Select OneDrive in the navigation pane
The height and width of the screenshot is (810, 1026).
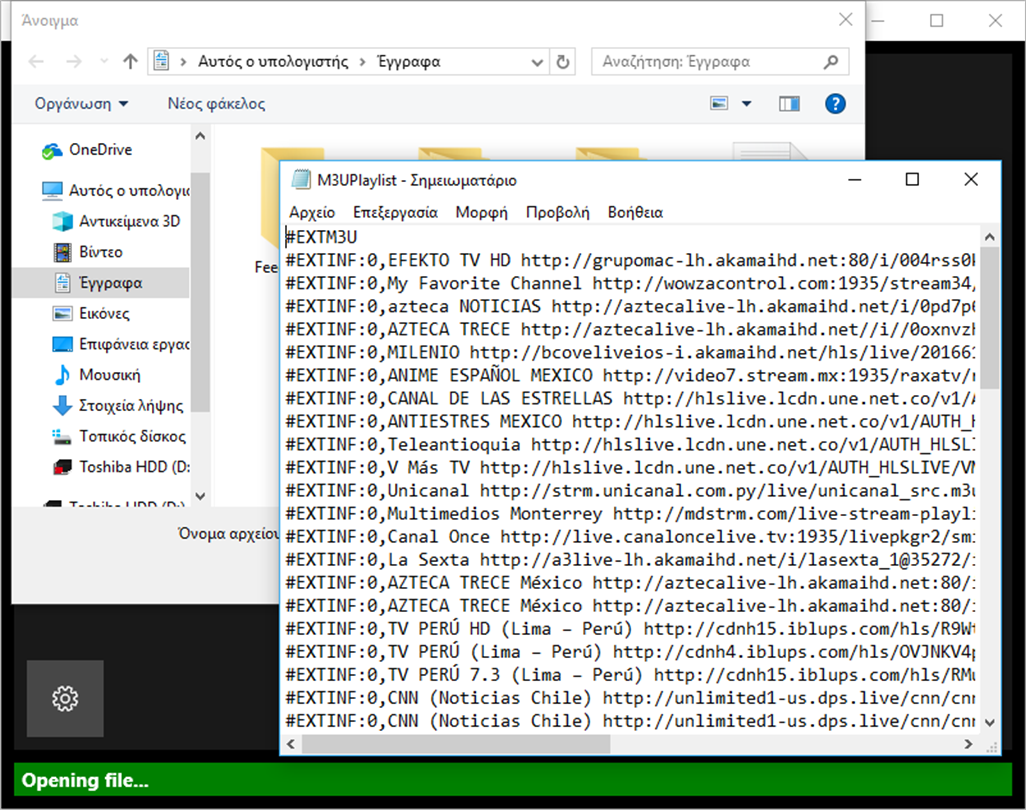[101, 150]
